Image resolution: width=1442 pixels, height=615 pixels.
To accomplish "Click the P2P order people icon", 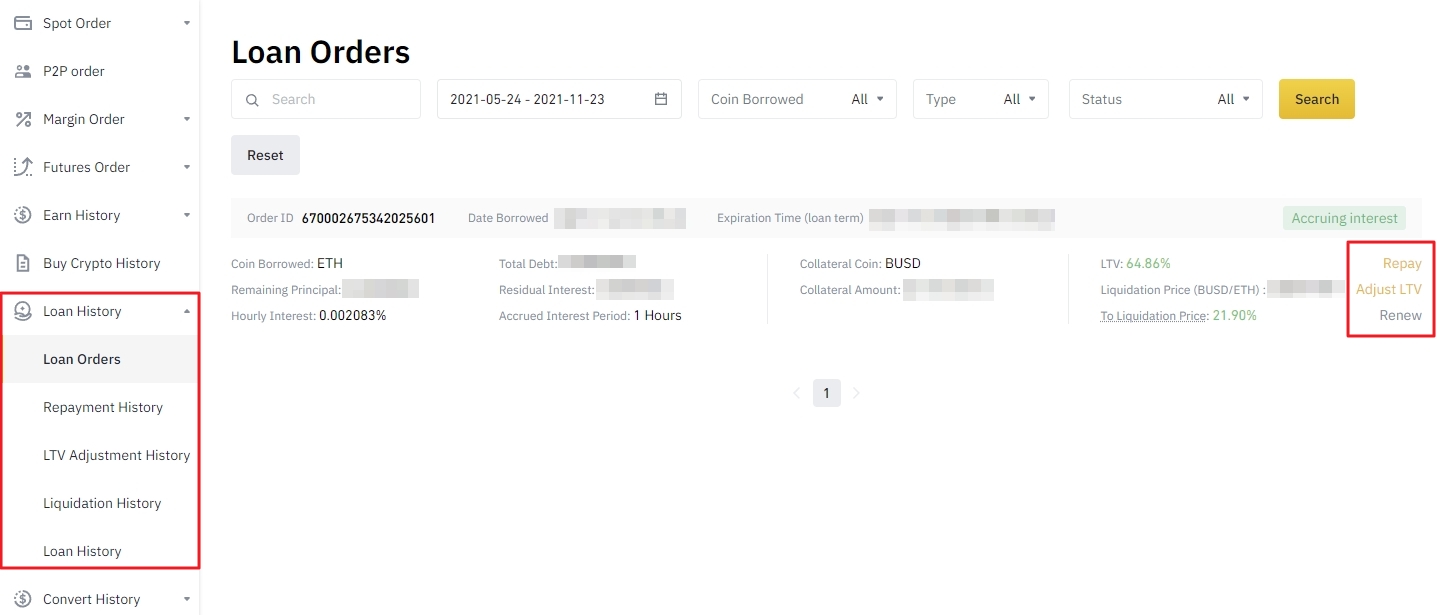I will coord(23,71).
